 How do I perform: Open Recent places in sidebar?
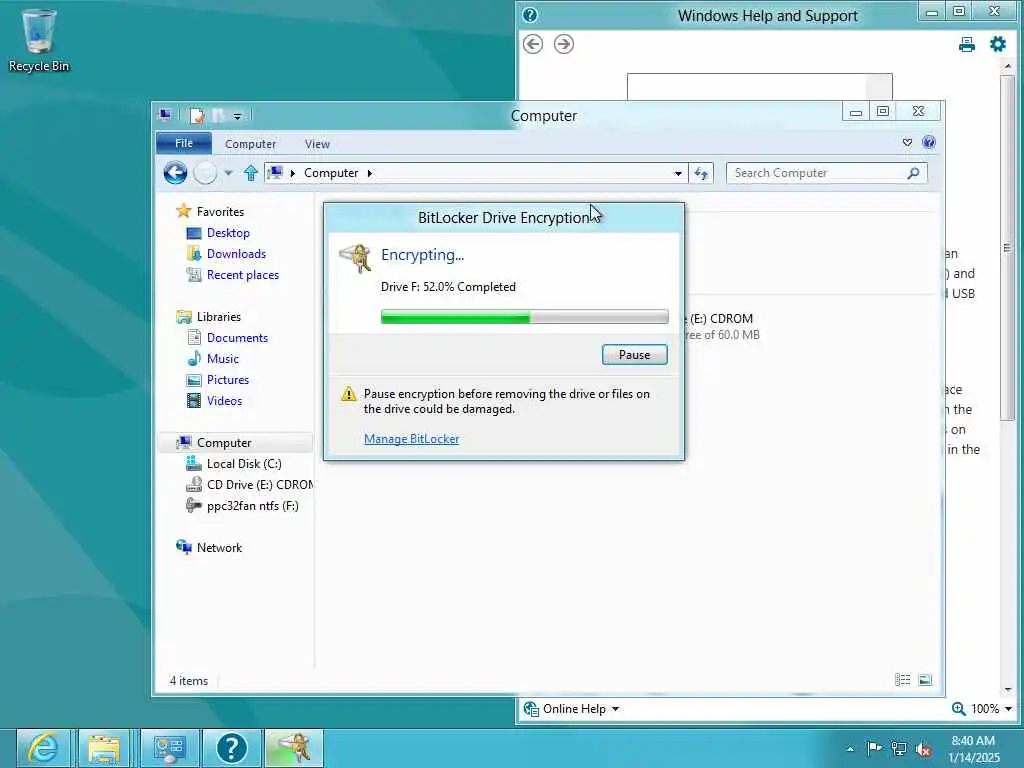(242, 275)
